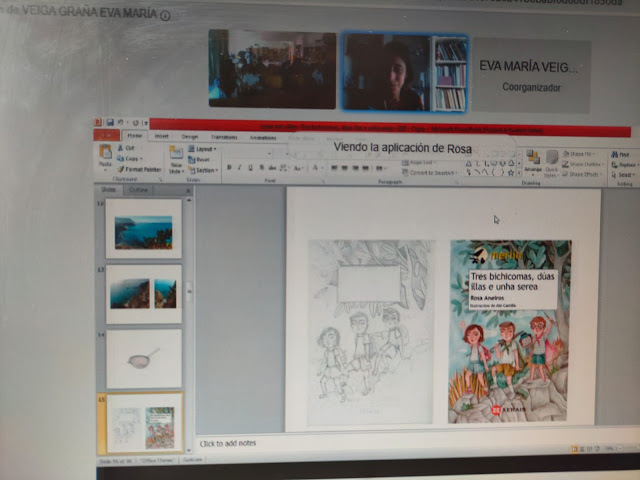Click the info icon beside EVA MARÍA name
640x480 pixels.
coord(165,16)
